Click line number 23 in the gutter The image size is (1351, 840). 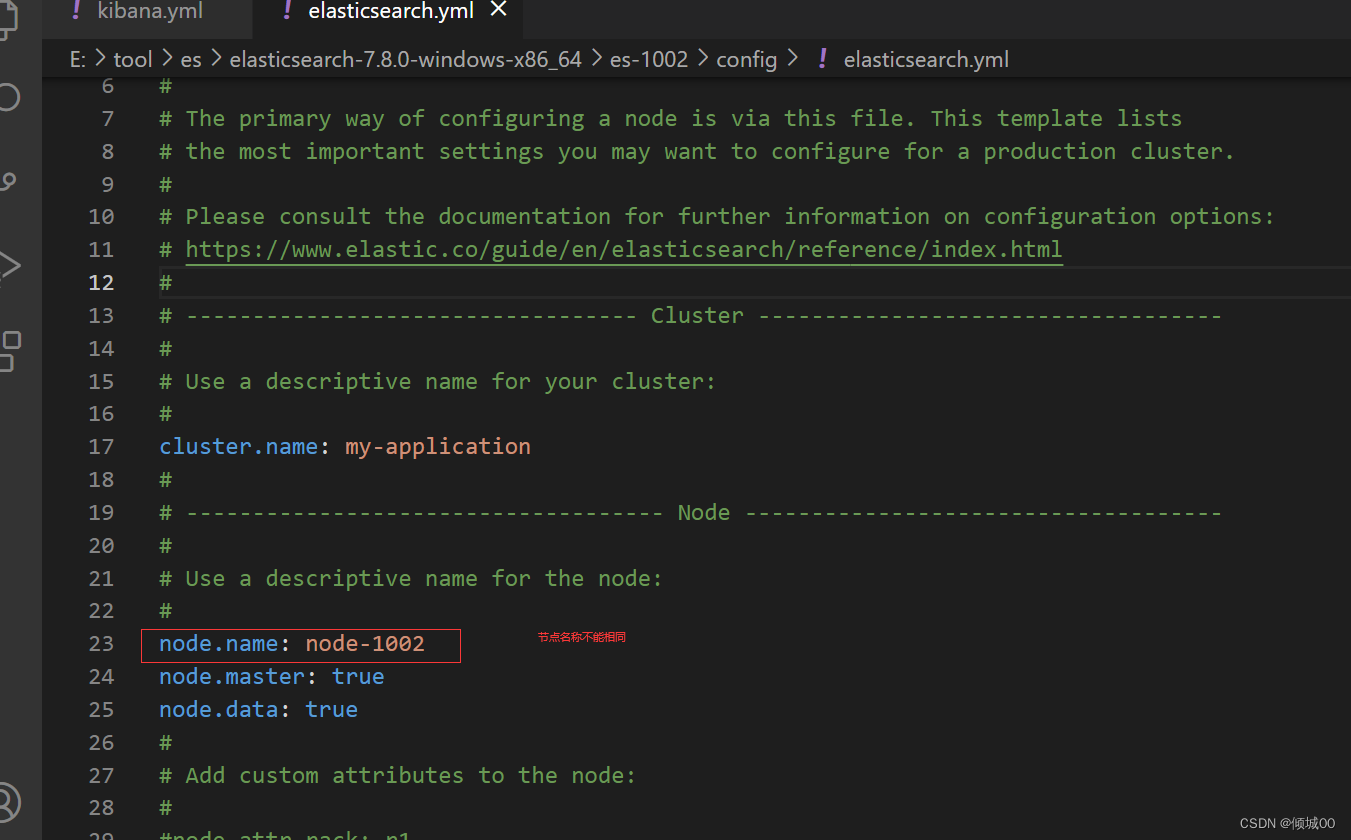(x=101, y=643)
